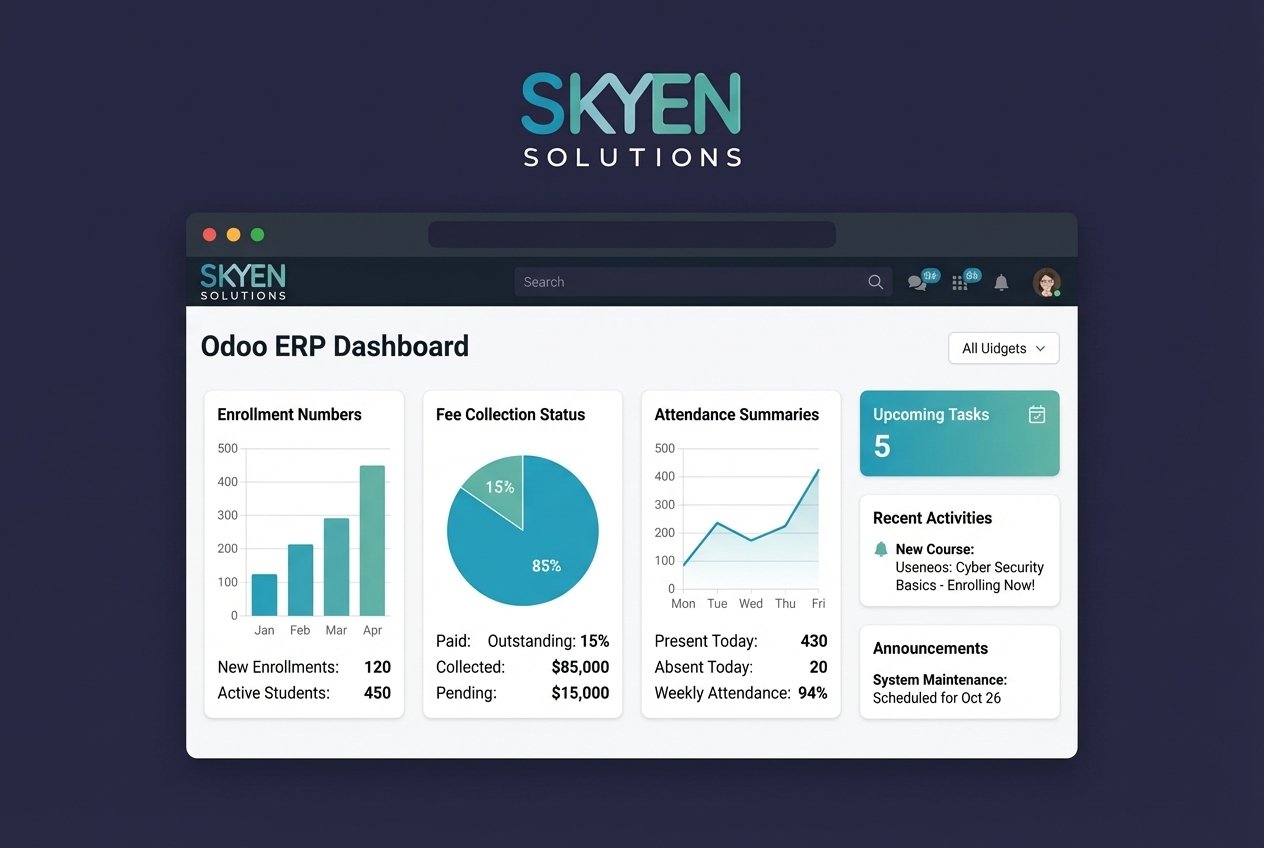Open the apps grid icon
This screenshot has height=848, width=1264.
(960, 283)
